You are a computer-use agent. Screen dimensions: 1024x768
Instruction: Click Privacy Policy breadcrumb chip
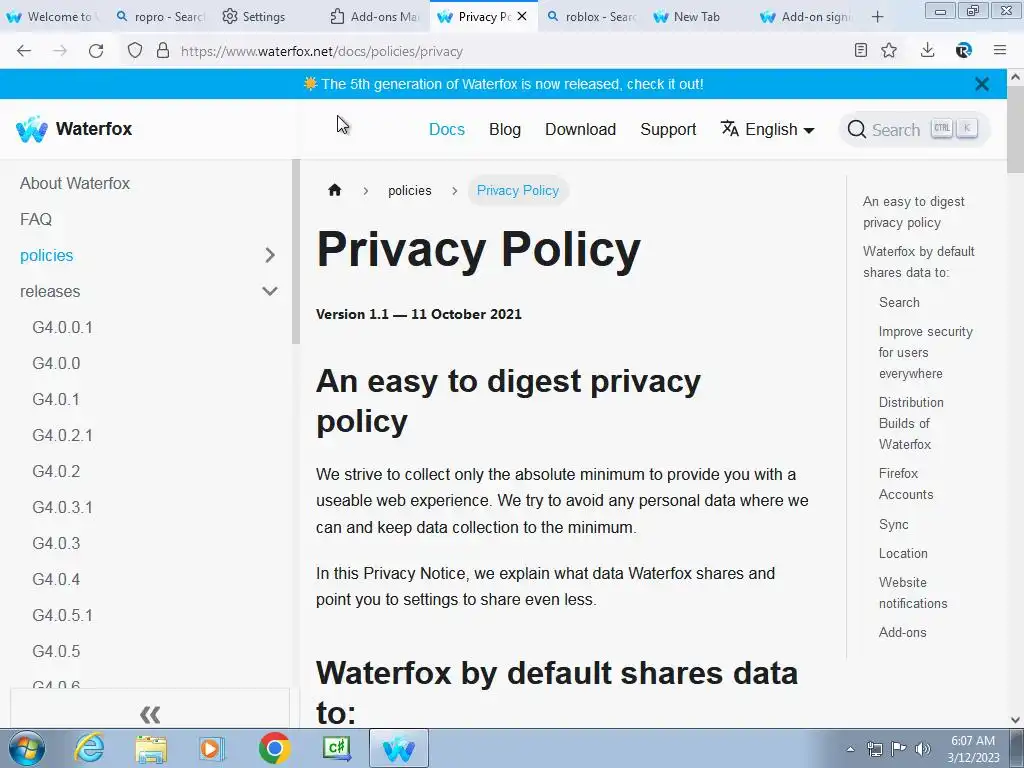point(518,191)
